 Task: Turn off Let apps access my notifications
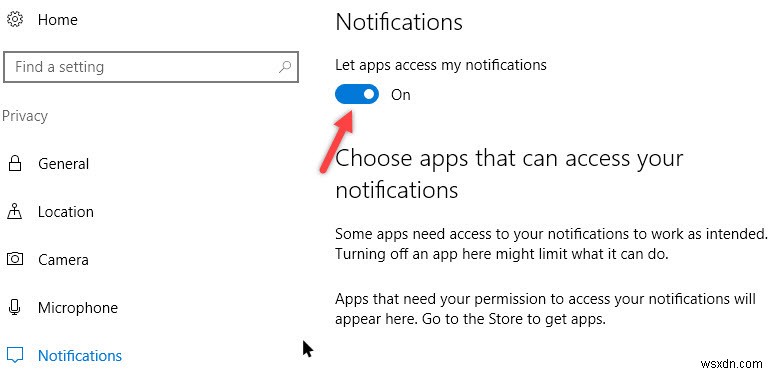pyautogui.click(x=357, y=94)
